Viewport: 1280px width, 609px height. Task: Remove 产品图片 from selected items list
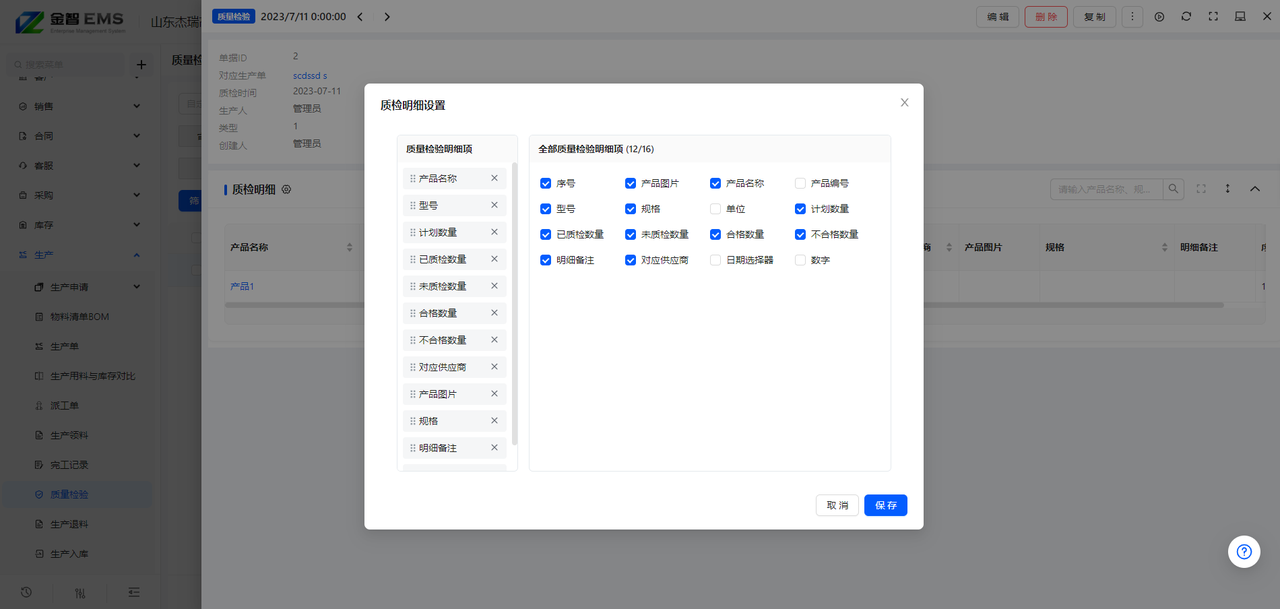[x=494, y=394]
